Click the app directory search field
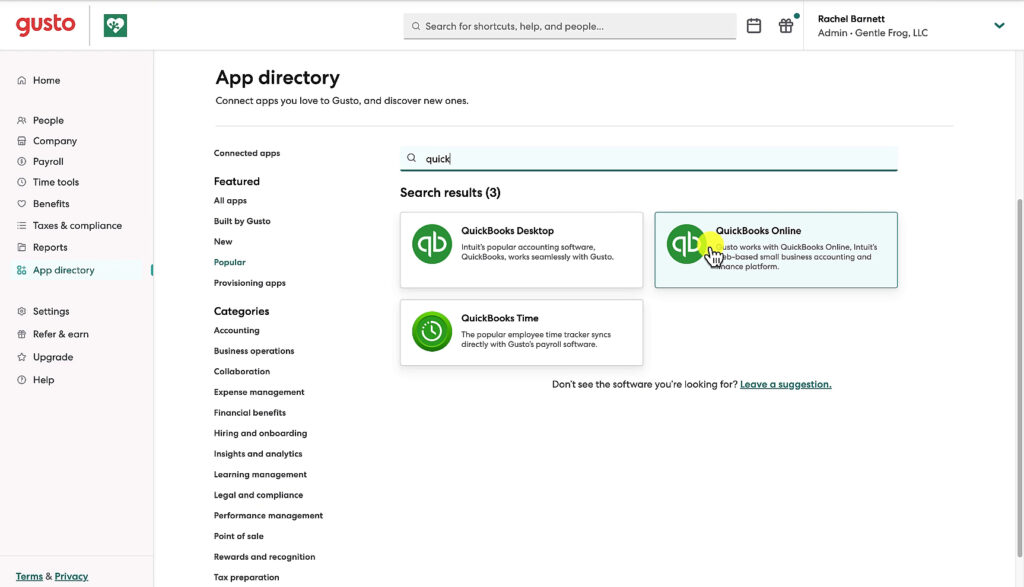This screenshot has height=587, width=1024. [650, 157]
